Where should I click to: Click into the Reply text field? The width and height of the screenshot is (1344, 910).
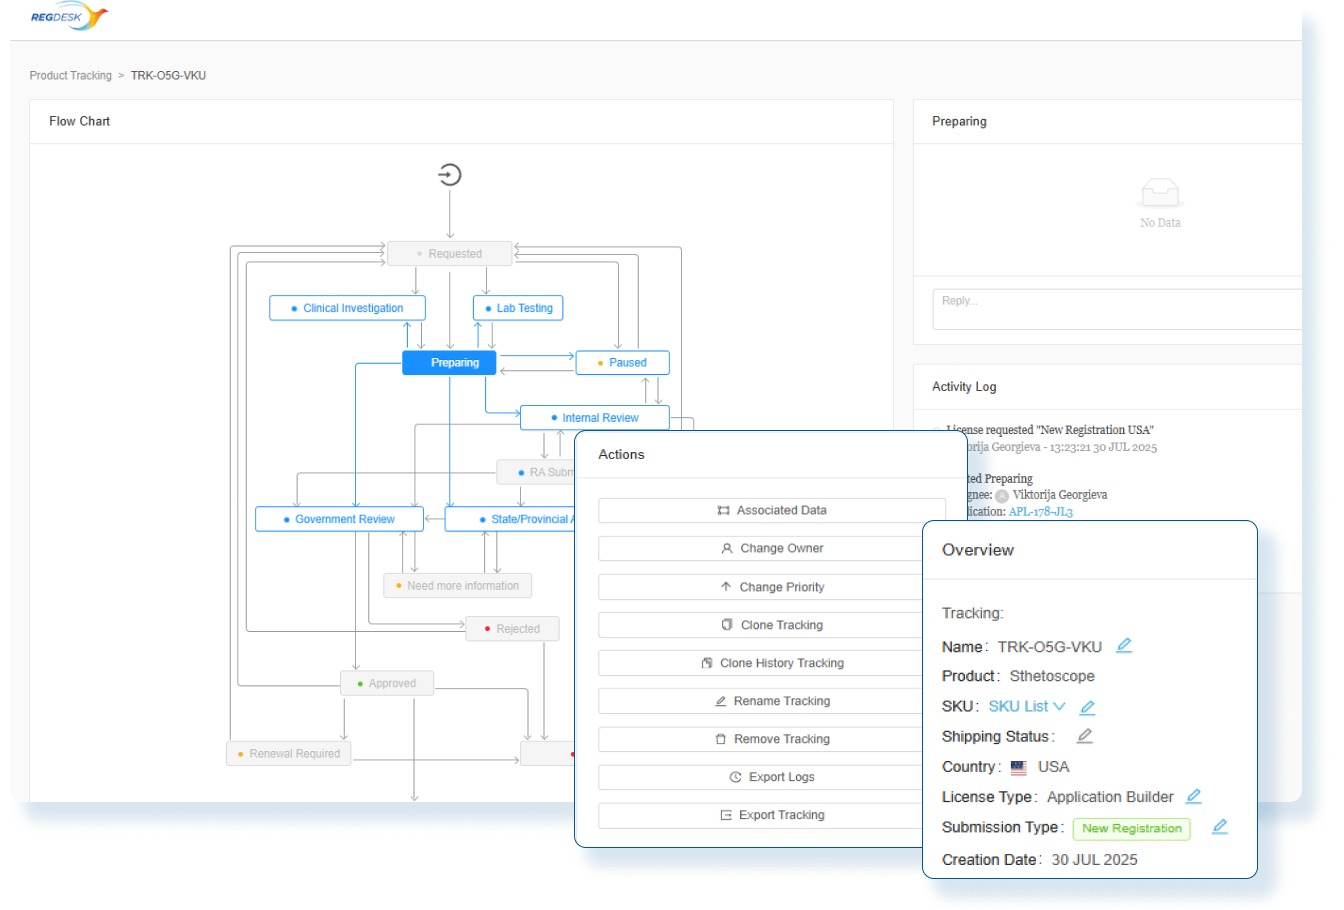tap(1117, 309)
